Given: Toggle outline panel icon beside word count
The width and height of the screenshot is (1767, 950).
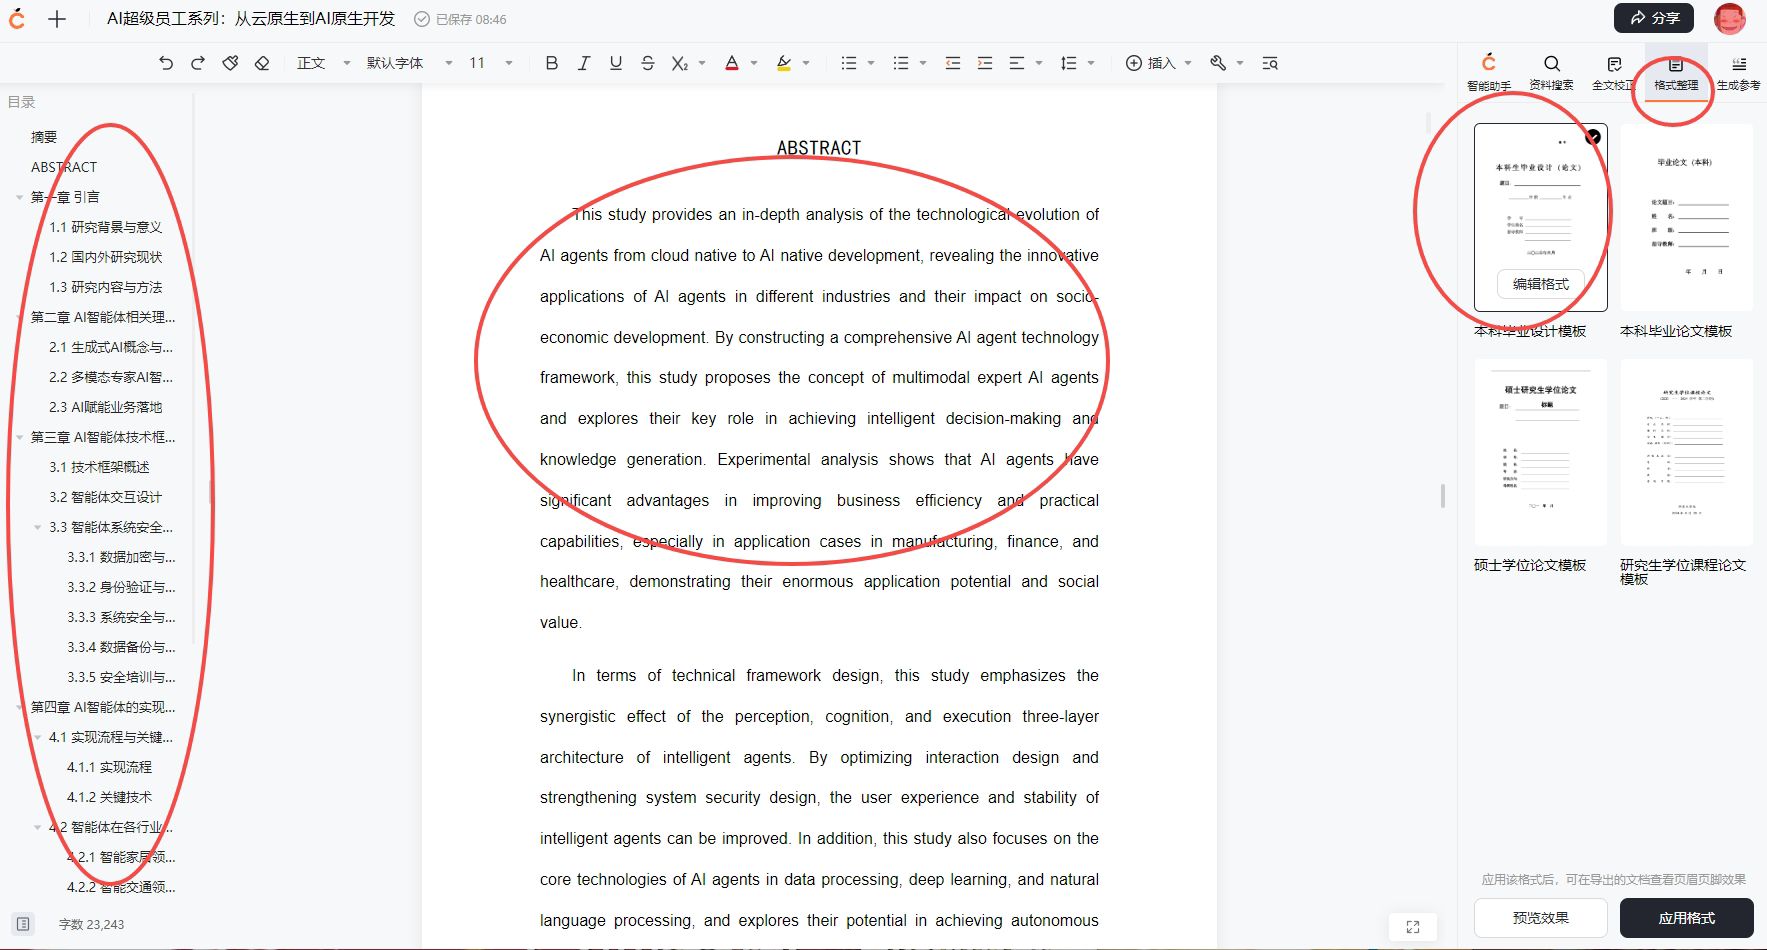Looking at the screenshot, I should [24, 924].
